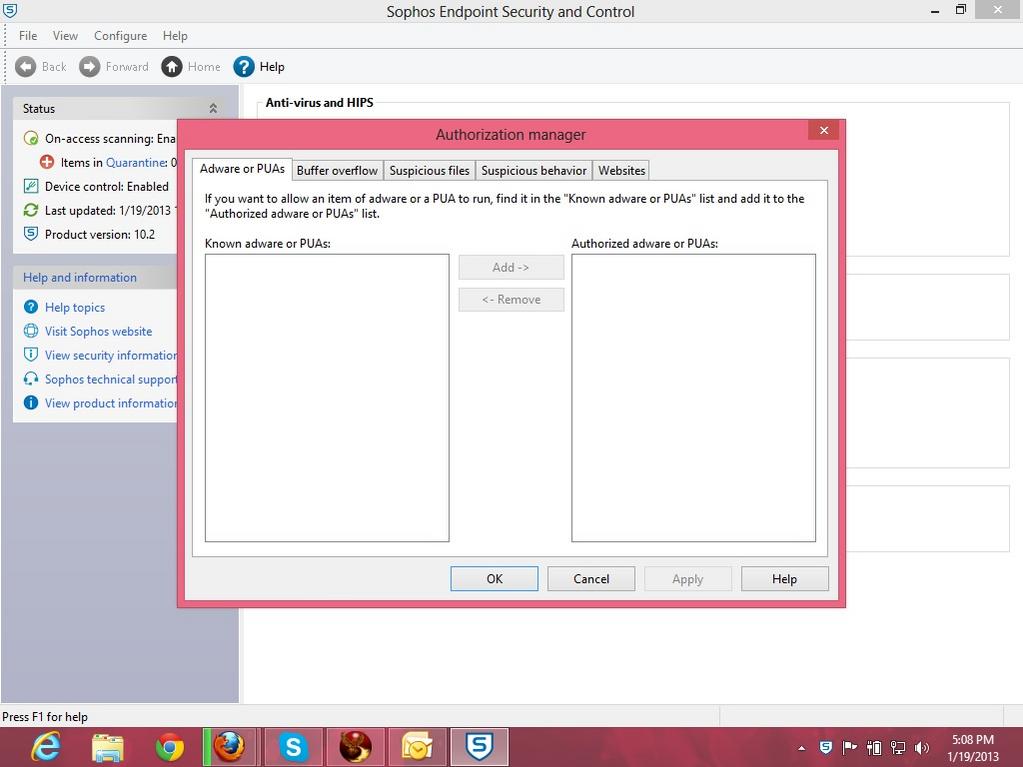Switch to Skype in the taskbar
1023x767 pixels.
[294, 747]
